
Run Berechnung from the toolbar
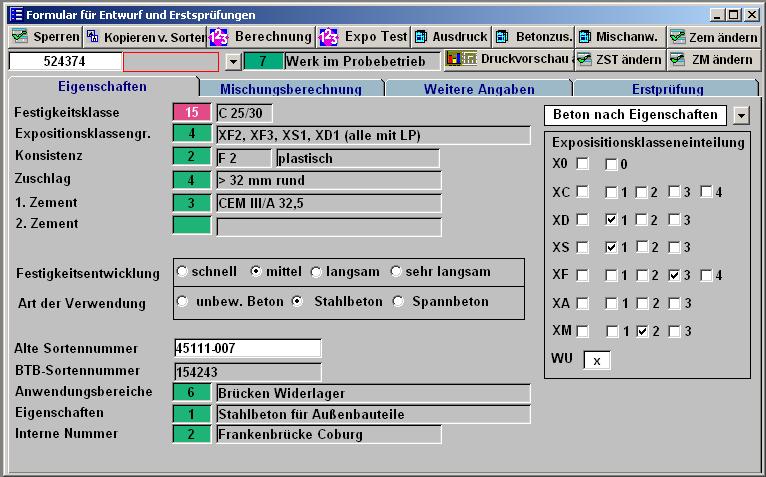(219, 37)
